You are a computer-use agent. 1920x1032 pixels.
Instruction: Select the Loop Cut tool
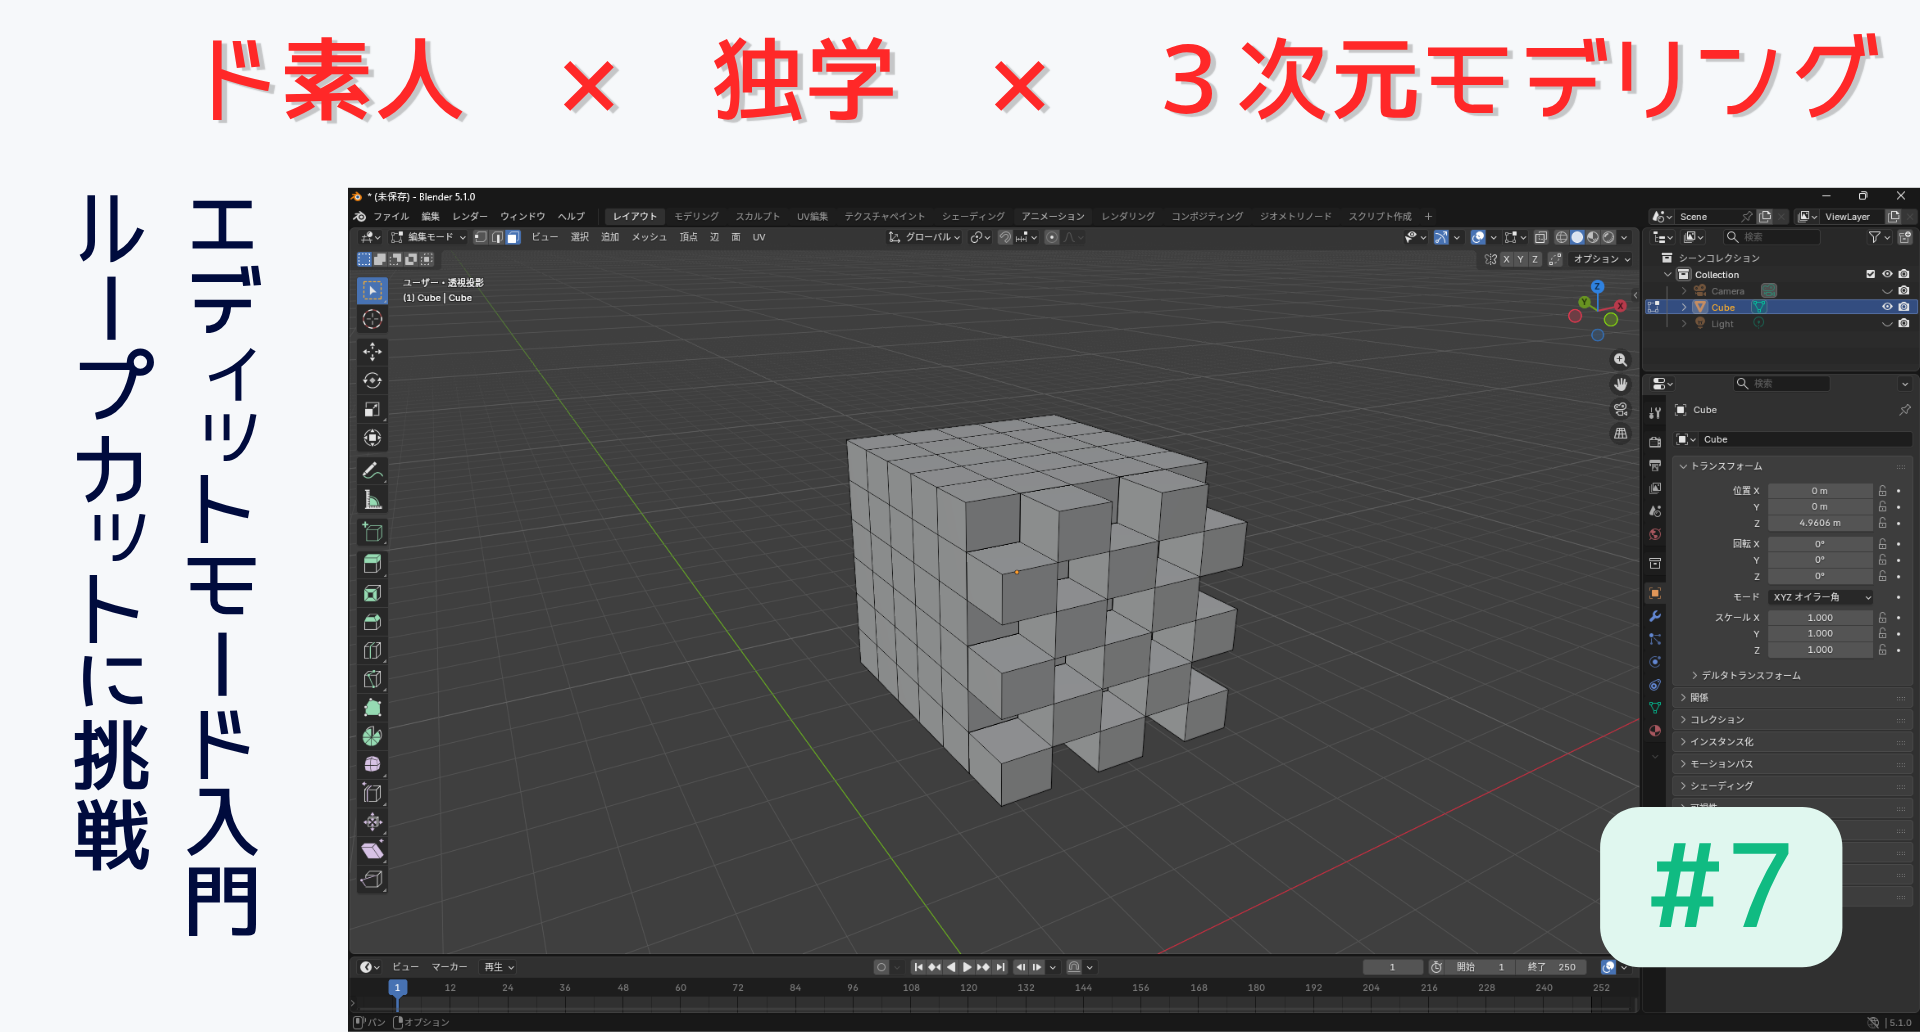point(372,651)
